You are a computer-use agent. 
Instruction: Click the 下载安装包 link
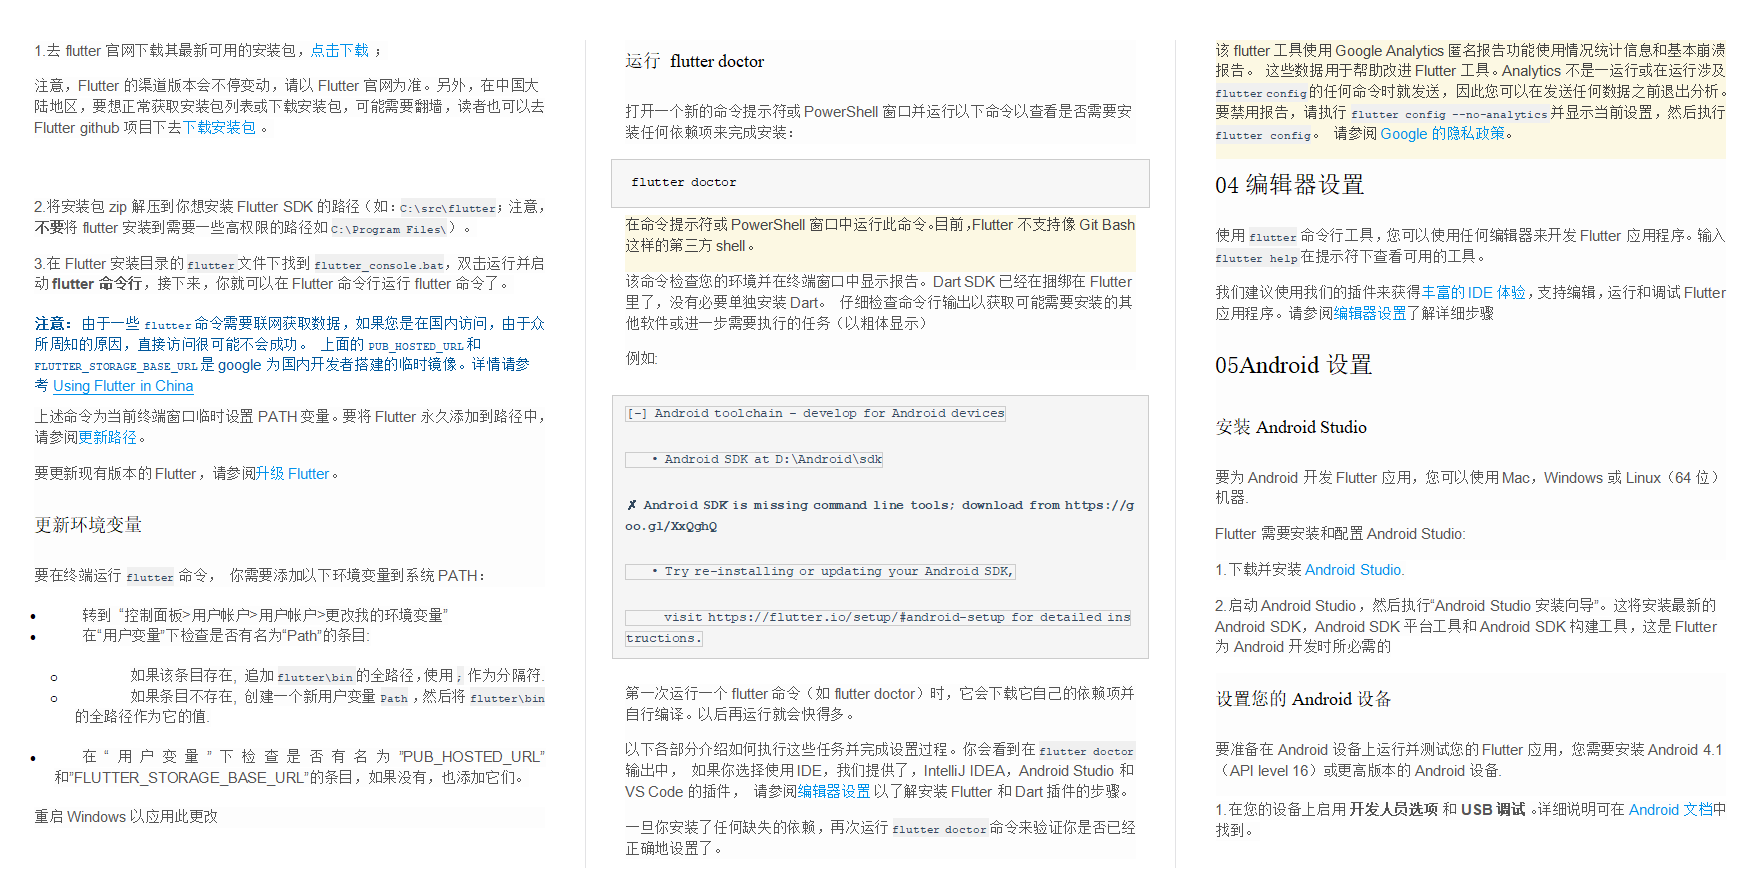[x=219, y=127]
